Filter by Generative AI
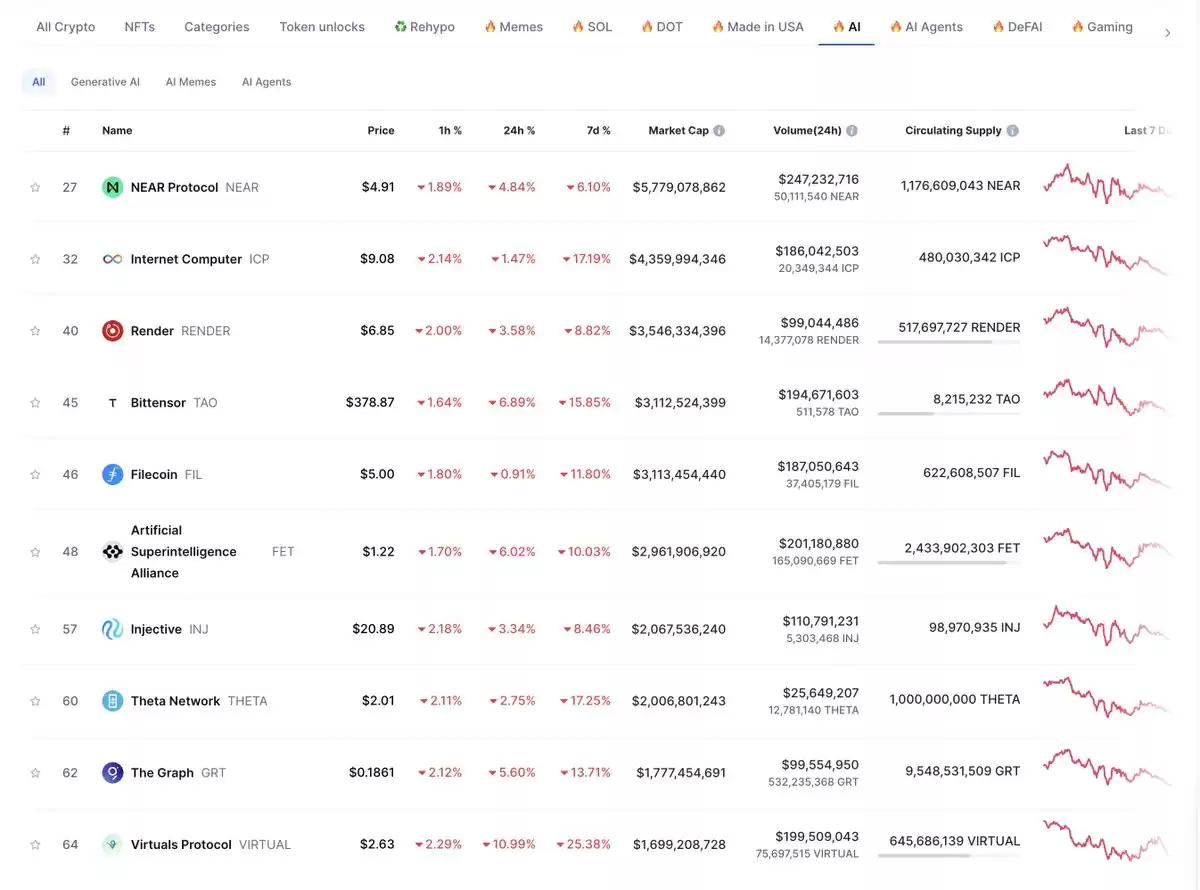1200x890 pixels. click(105, 82)
